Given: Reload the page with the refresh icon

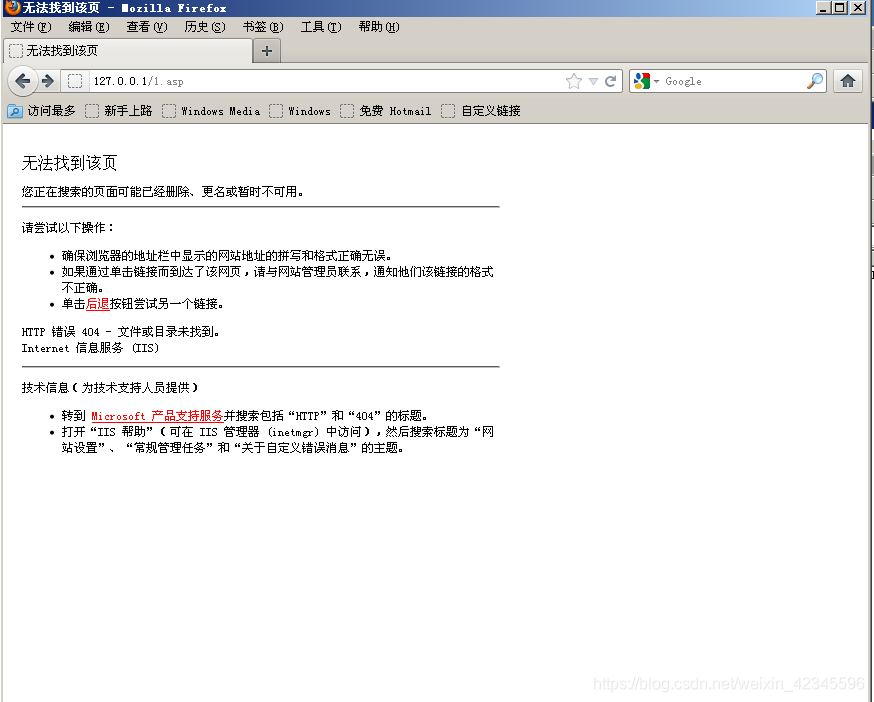Looking at the screenshot, I should pyautogui.click(x=611, y=81).
